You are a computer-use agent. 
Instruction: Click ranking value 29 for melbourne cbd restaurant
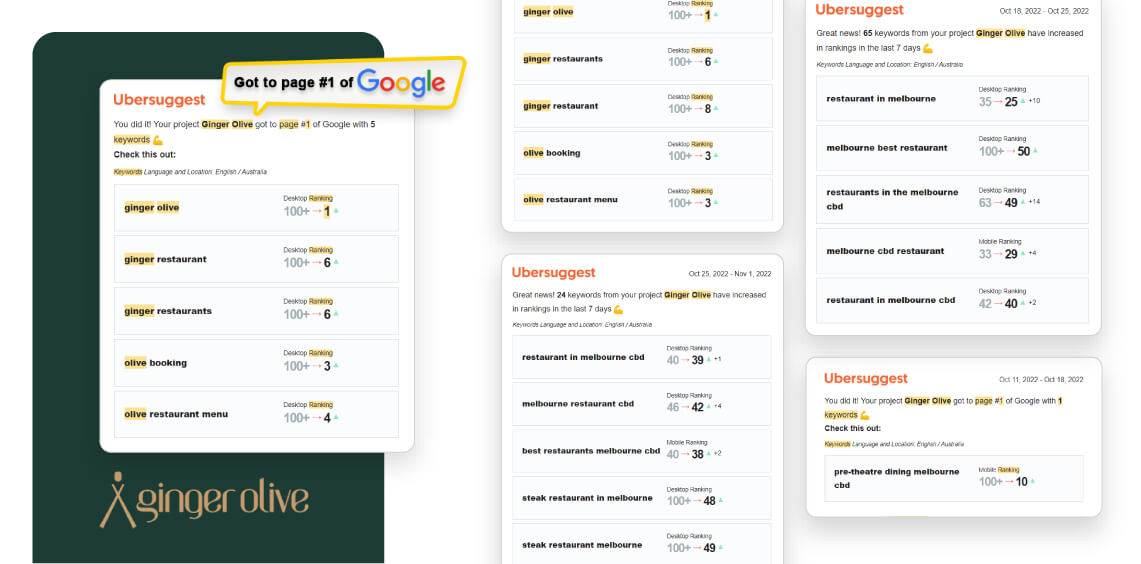pyautogui.click(x=1011, y=254)
